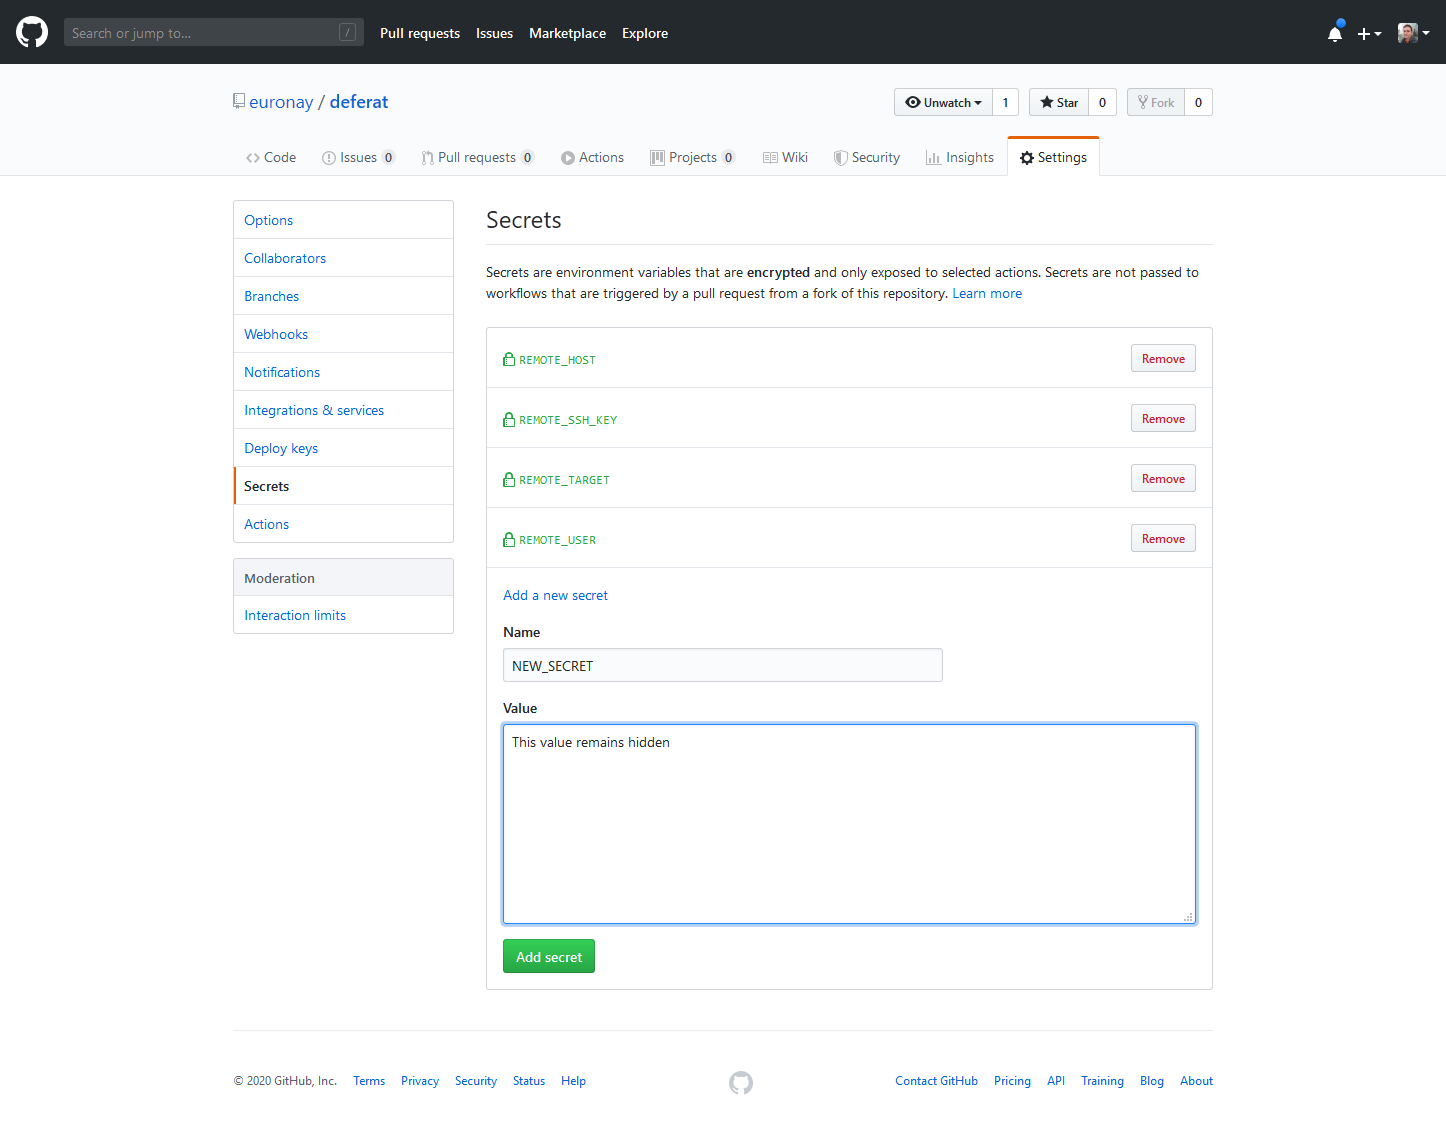Select the Settings tab

[1053, 157]
